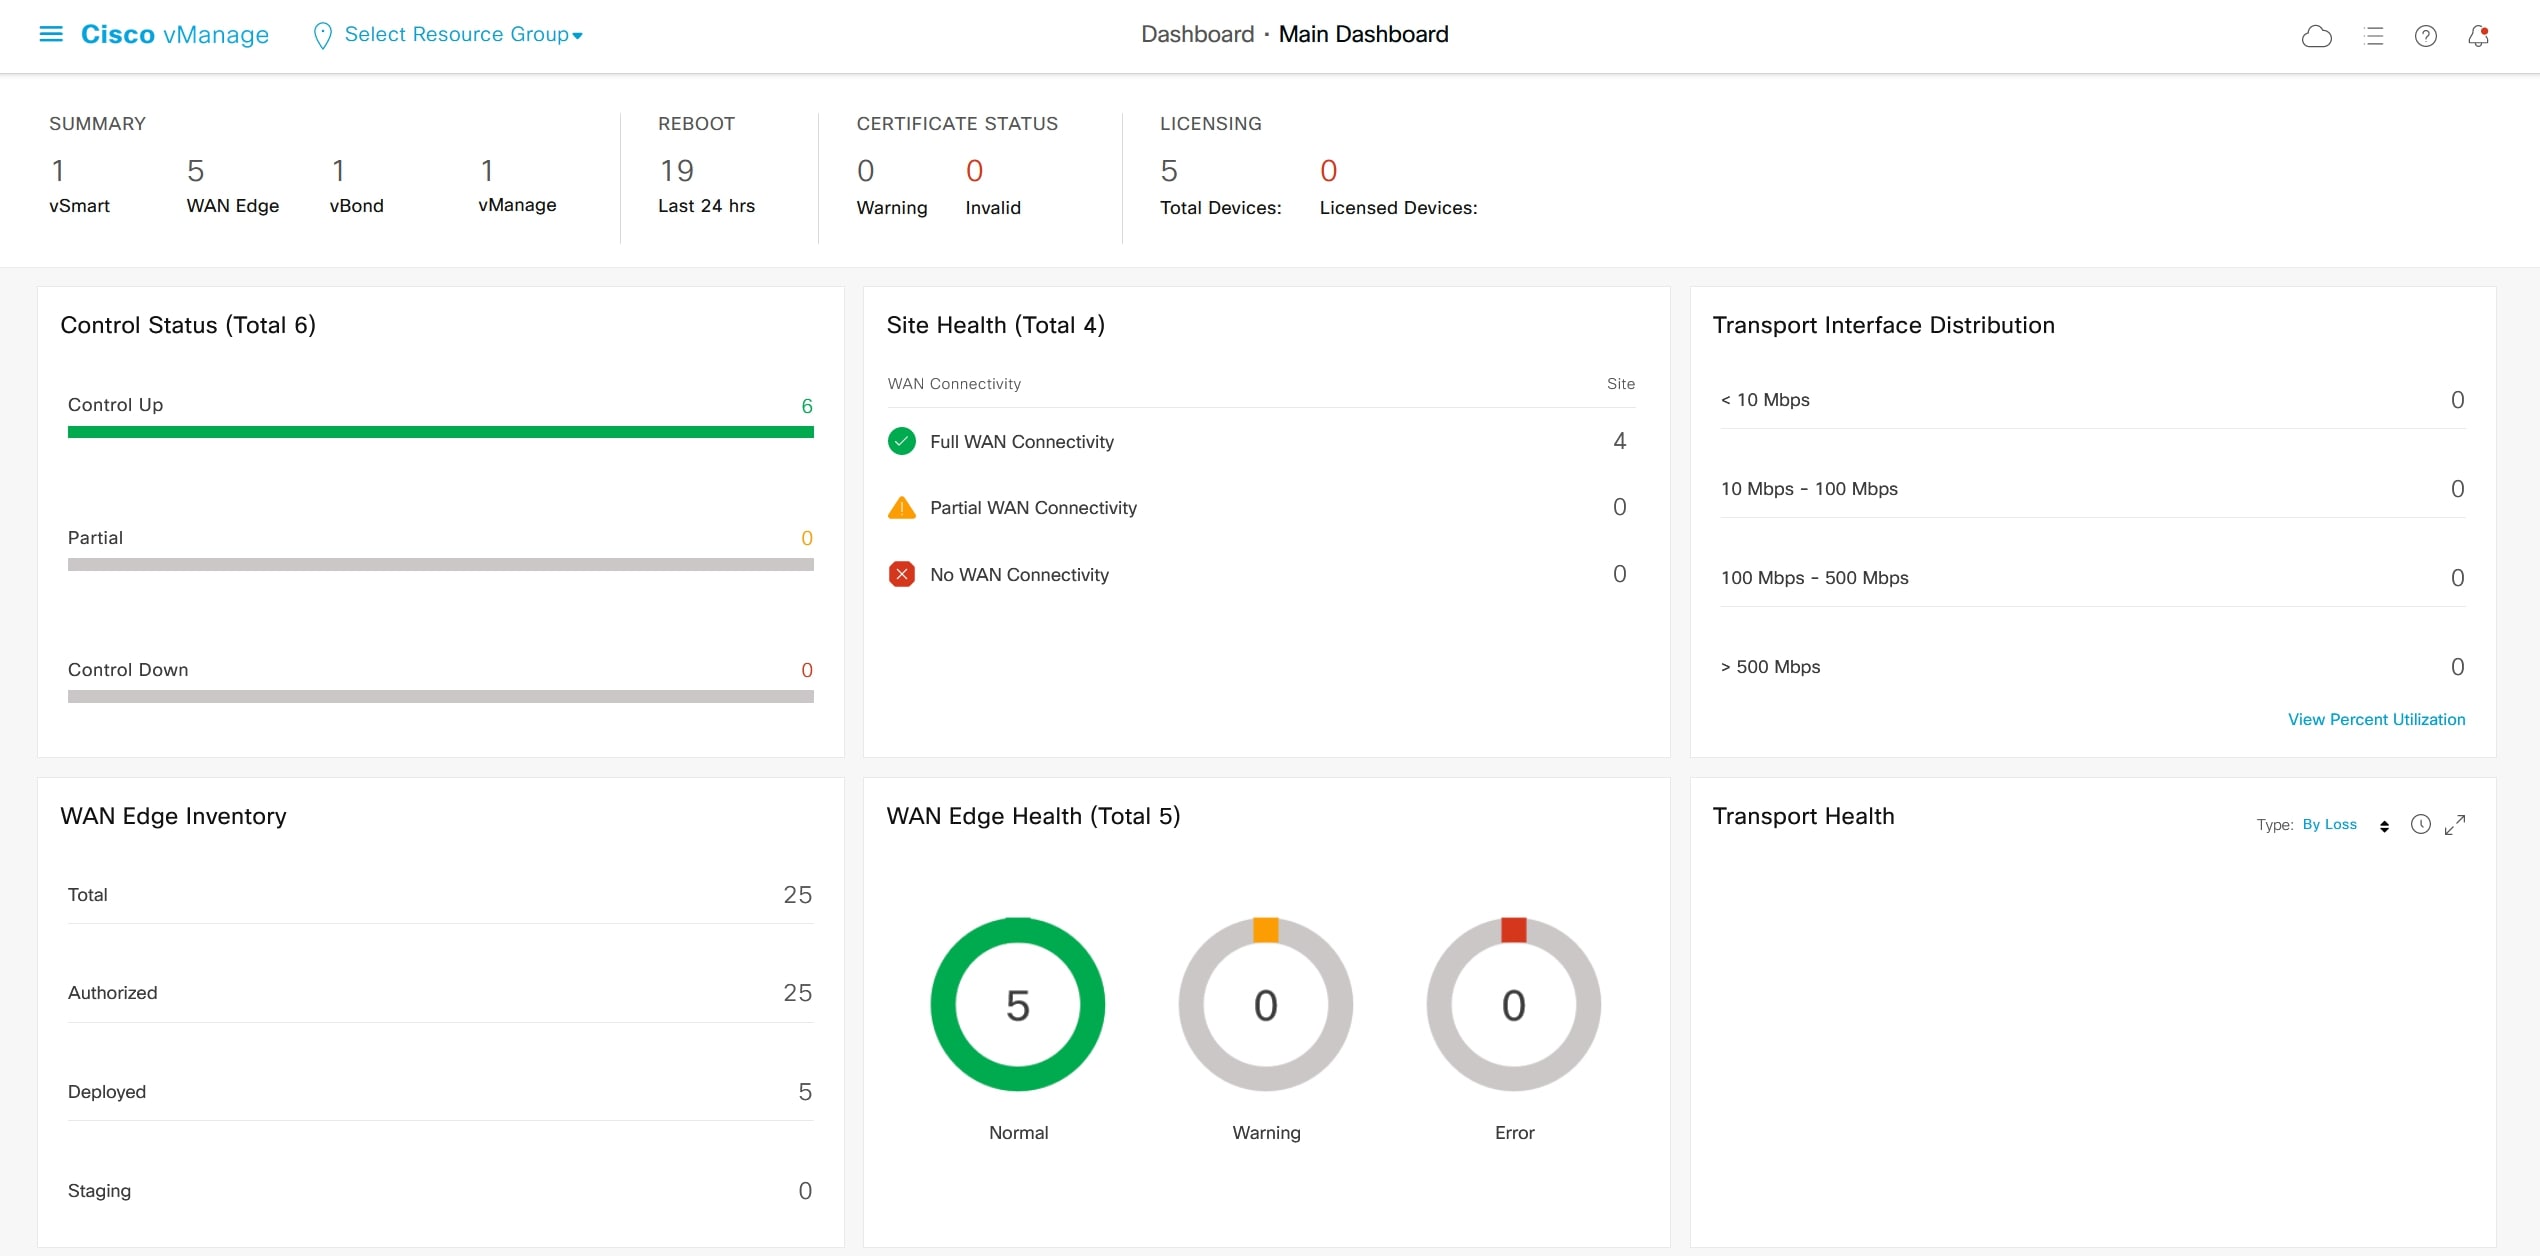Click the > 500 Mbps distribution row
Screen dimensions: 2540x1256
coord(2092,667)
